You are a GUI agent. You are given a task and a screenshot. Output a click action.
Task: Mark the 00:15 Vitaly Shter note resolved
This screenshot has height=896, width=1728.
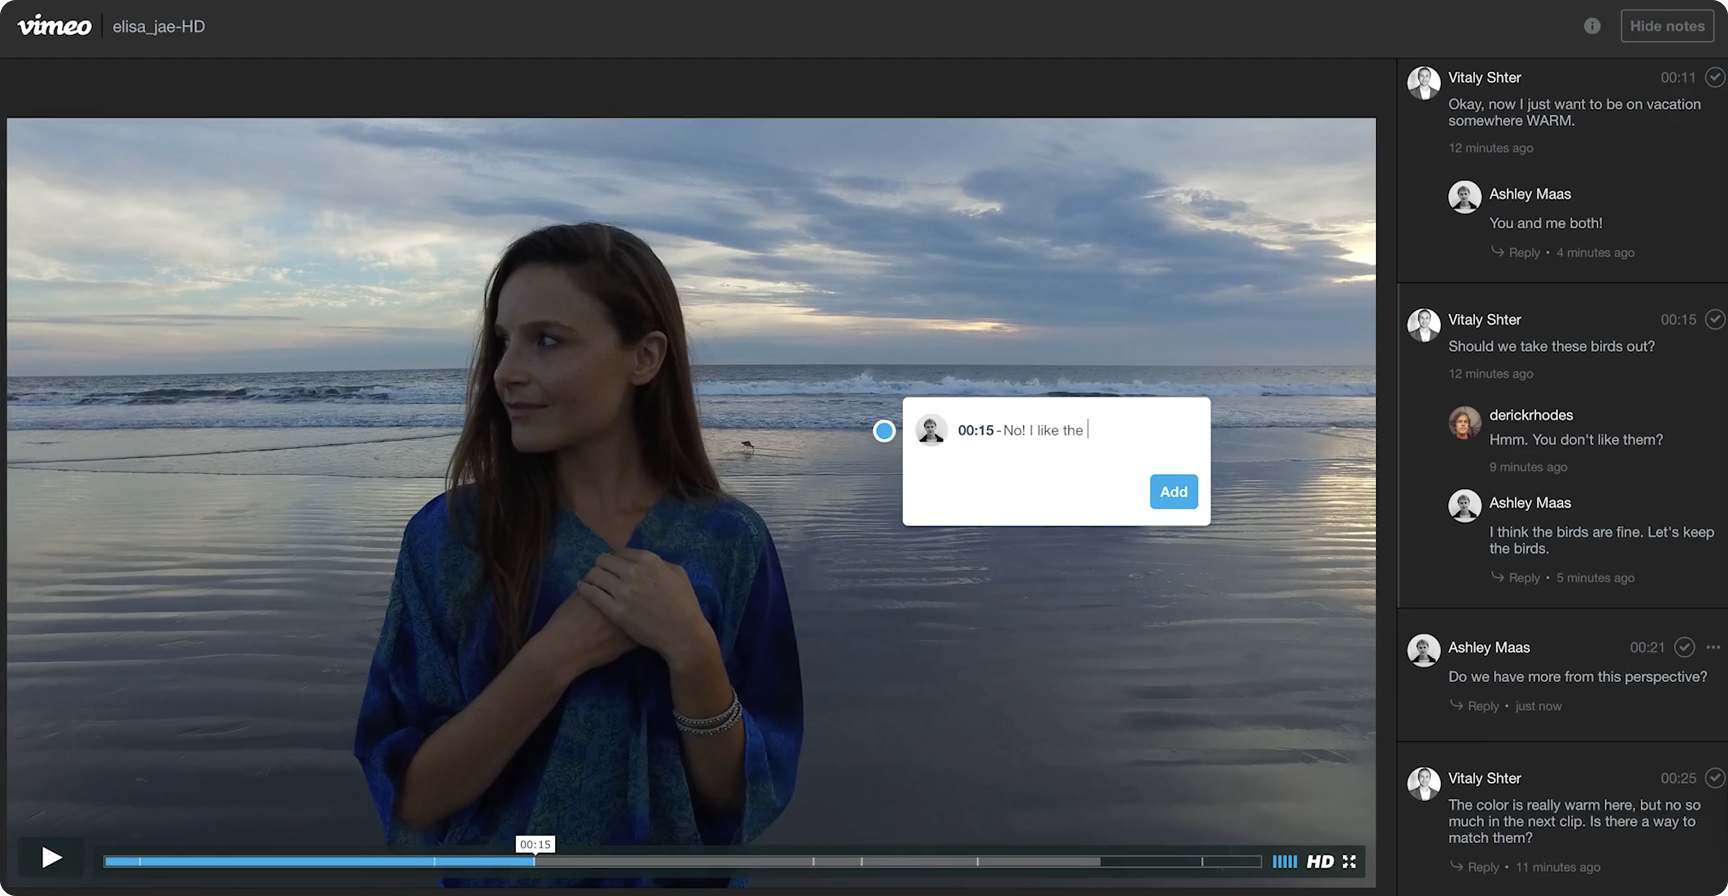pos(1714,319)
